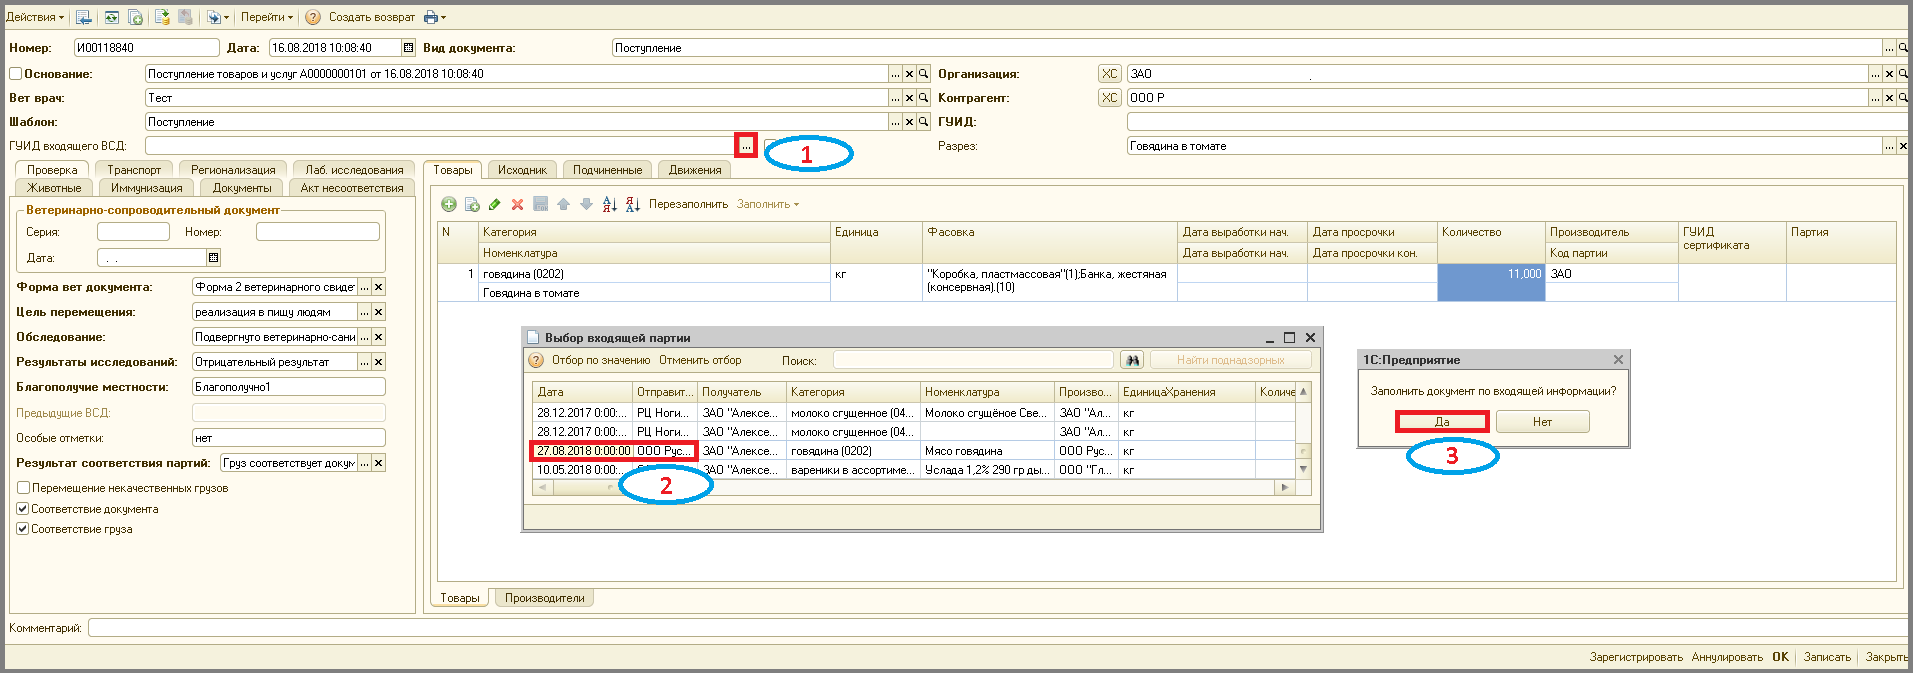Expand the Заполнить dropdown
Image resolution: width=1913 pixels, height=673 pixels.
768,204
